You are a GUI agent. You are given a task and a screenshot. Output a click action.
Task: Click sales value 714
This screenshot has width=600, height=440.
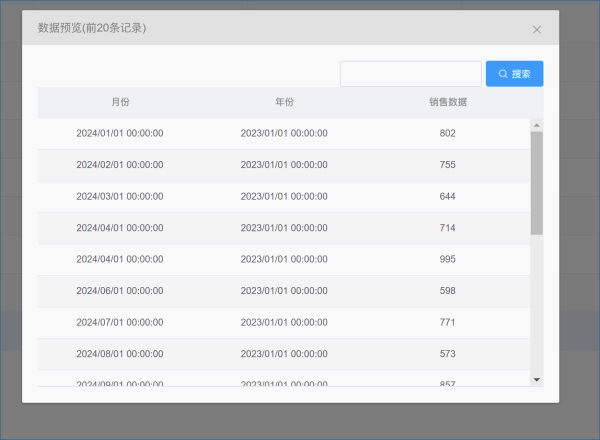click(x=447, y=228)
